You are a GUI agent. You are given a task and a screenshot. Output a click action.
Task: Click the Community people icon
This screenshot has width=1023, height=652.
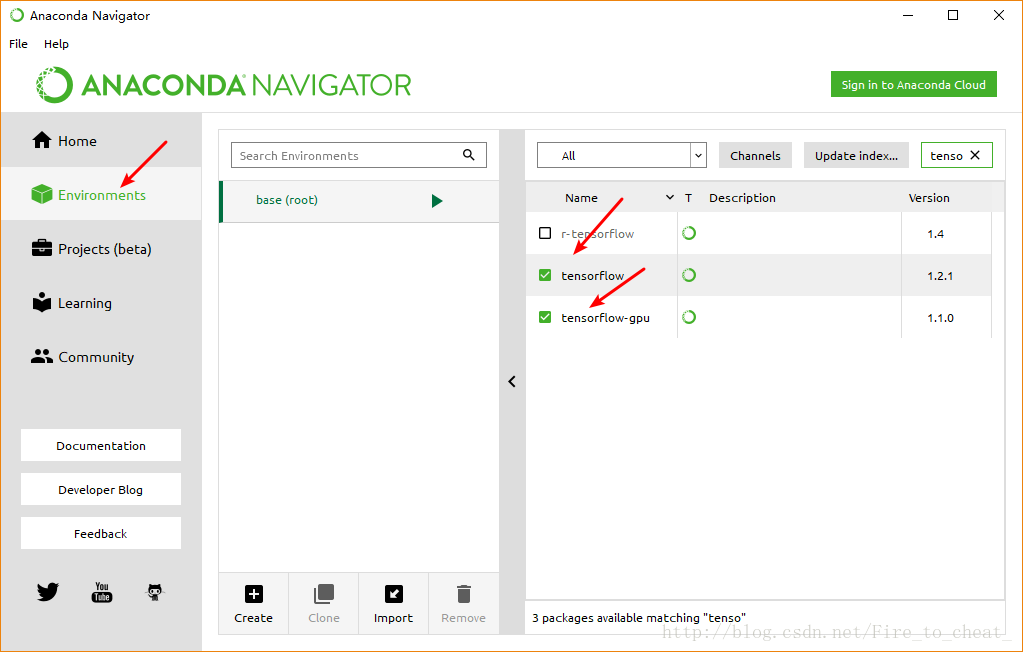point(42,356)
